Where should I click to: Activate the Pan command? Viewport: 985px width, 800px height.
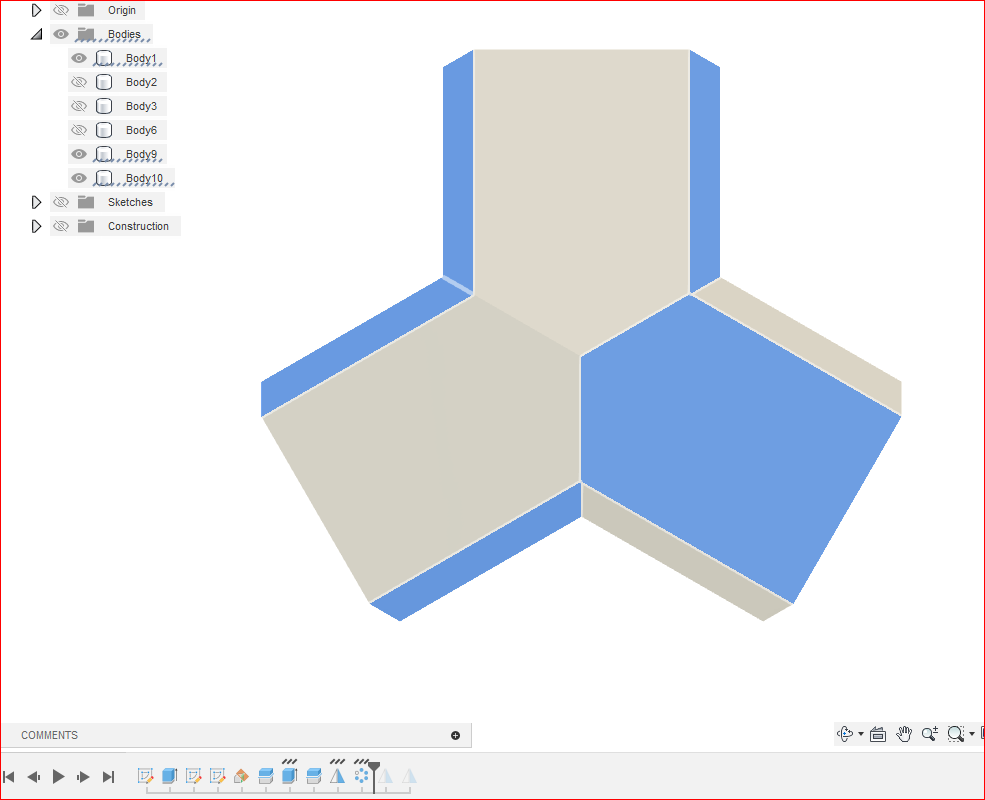[x=904, y=734]
